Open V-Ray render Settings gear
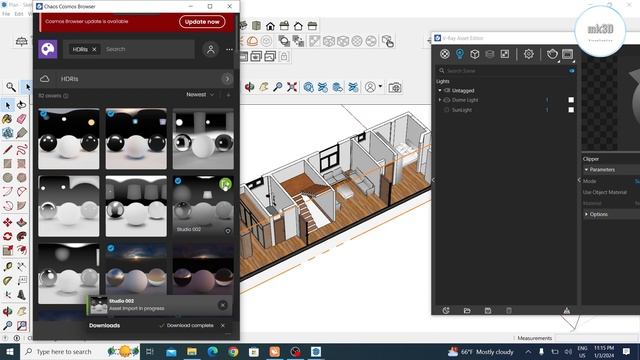Viewport: 640px width, 360px height. (x=529, y=54)
